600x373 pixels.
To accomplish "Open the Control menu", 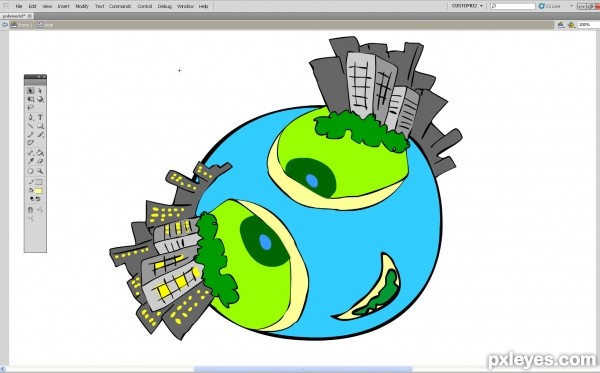I will click(x=145, y=7).
